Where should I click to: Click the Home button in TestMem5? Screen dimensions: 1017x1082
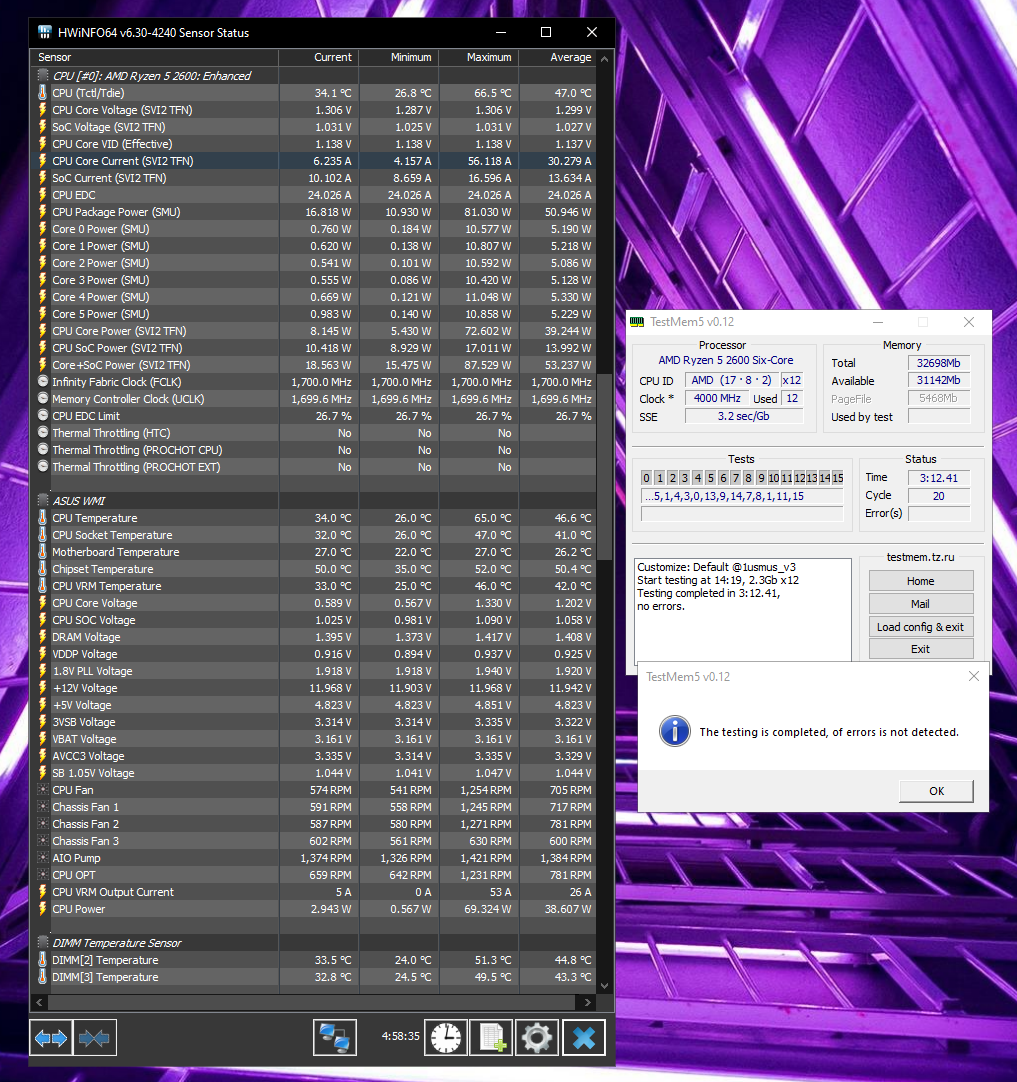[x=921, y=581]
